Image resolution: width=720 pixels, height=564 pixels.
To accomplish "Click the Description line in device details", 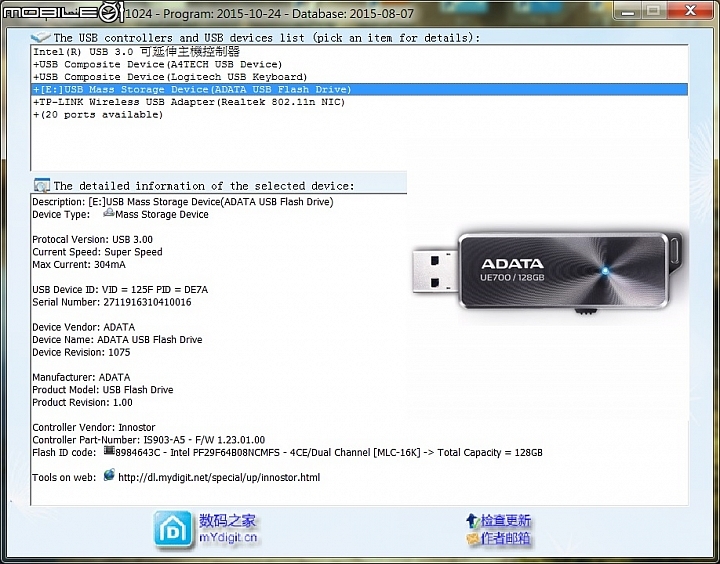I will click(183, 202).
